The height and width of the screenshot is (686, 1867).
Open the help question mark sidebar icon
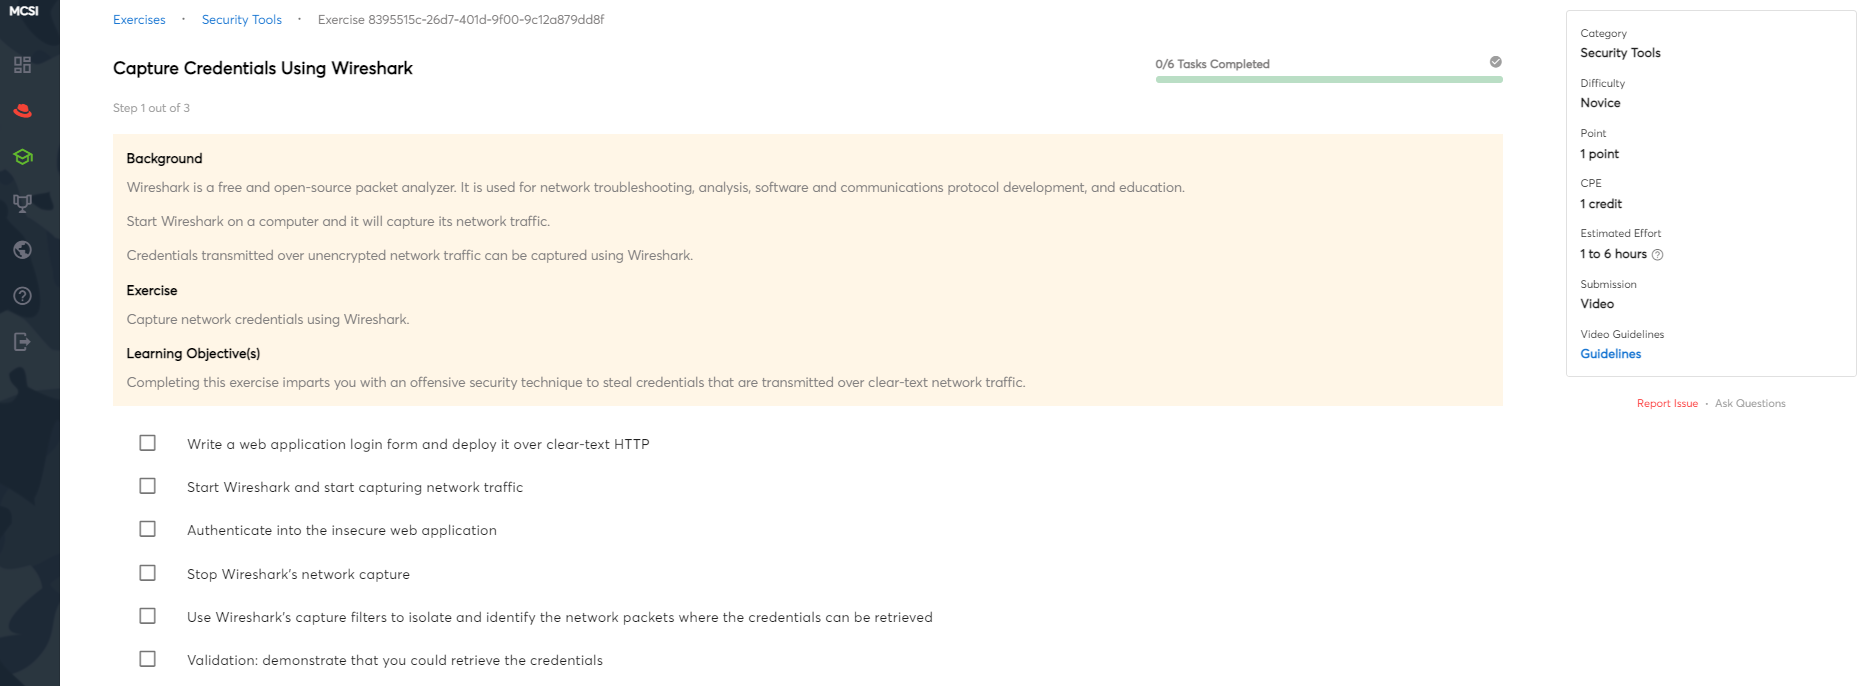click(22, 296)
